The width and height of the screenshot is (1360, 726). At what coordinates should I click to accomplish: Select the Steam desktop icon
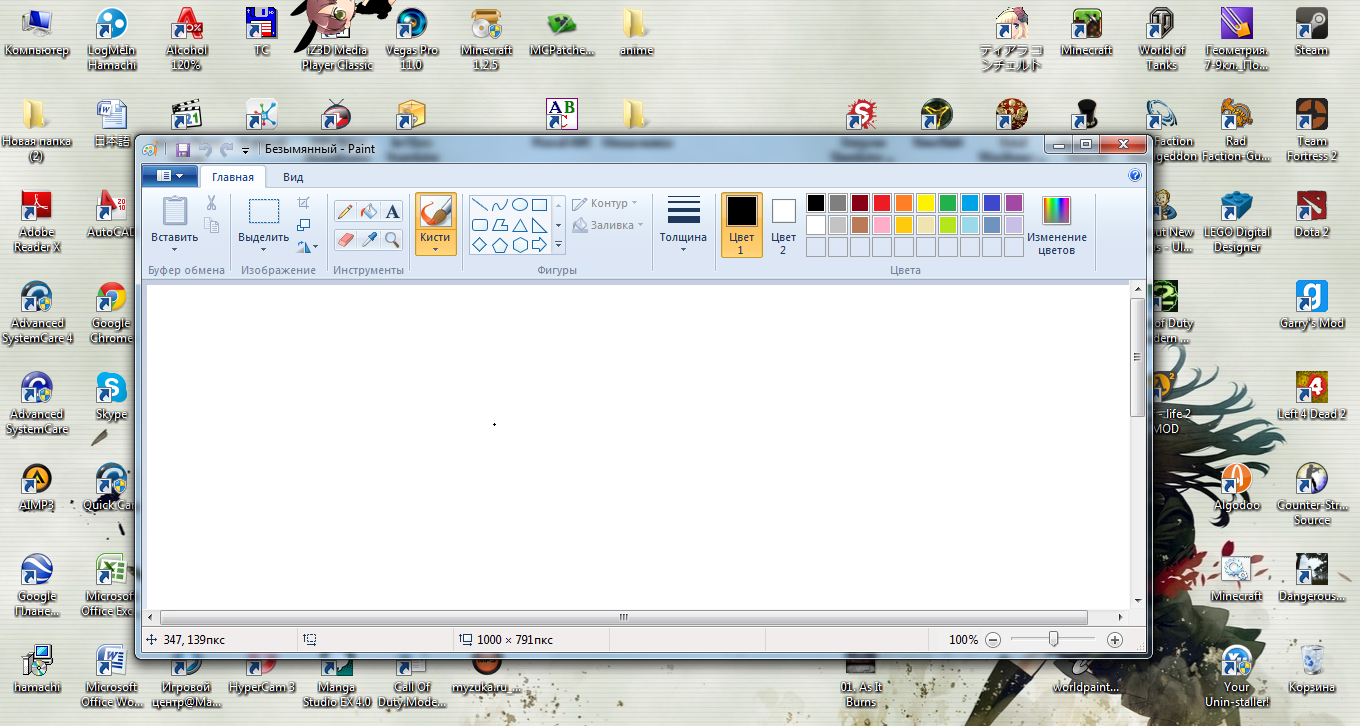tap(1311, 31)
